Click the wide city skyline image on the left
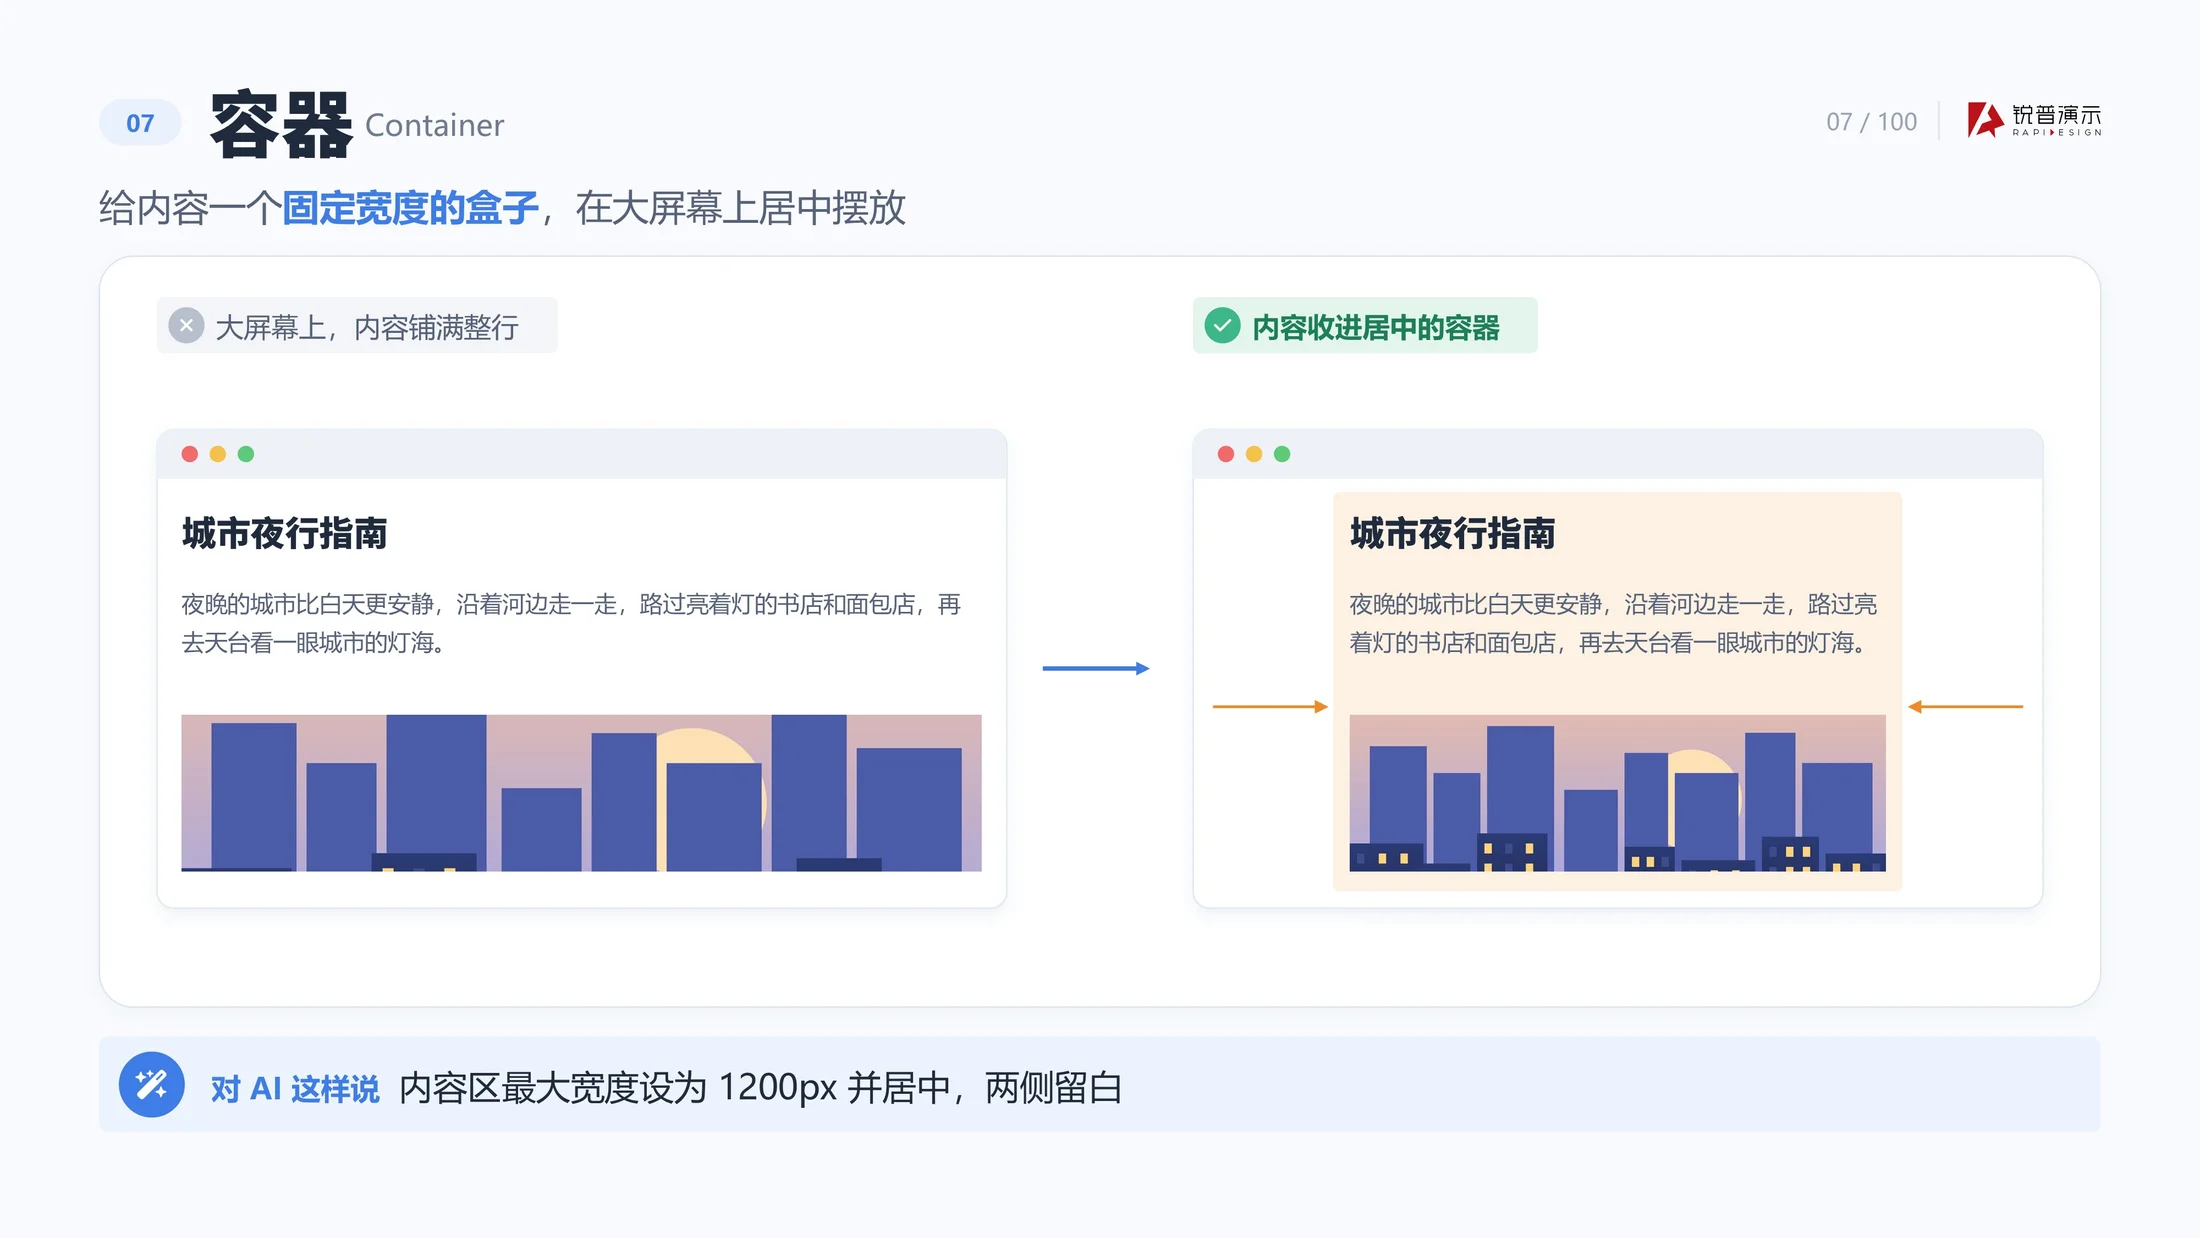This screenshot has height=1238, width=2200. [x=581, y=793]
